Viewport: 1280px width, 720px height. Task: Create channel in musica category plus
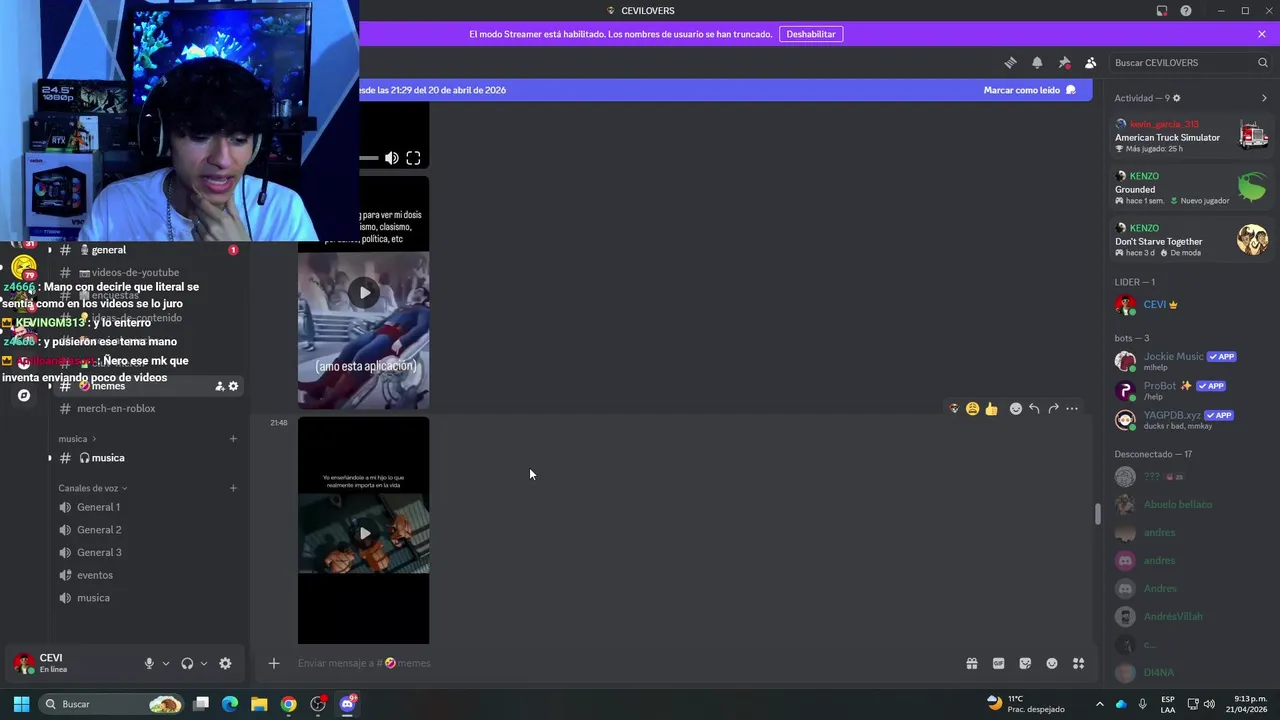pos(233,439)
